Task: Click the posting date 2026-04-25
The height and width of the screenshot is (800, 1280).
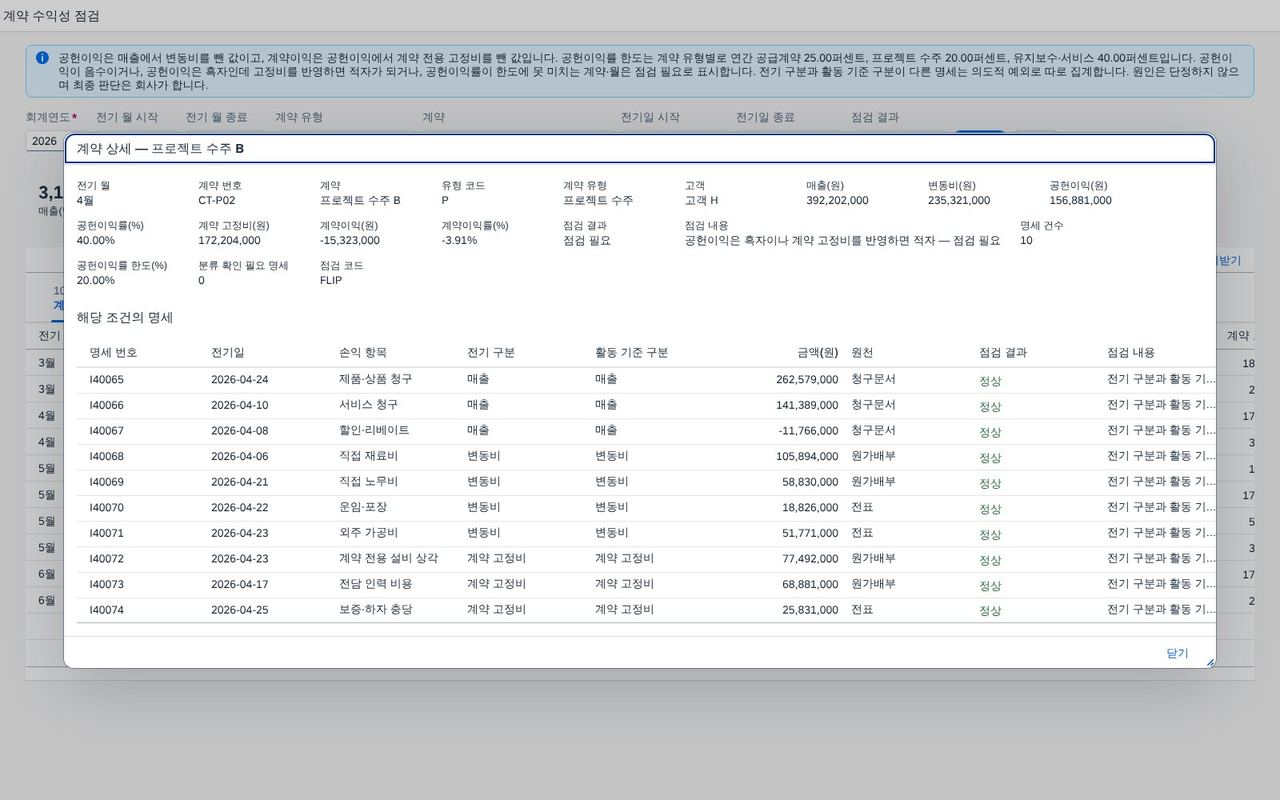Action: pos(239,610)
